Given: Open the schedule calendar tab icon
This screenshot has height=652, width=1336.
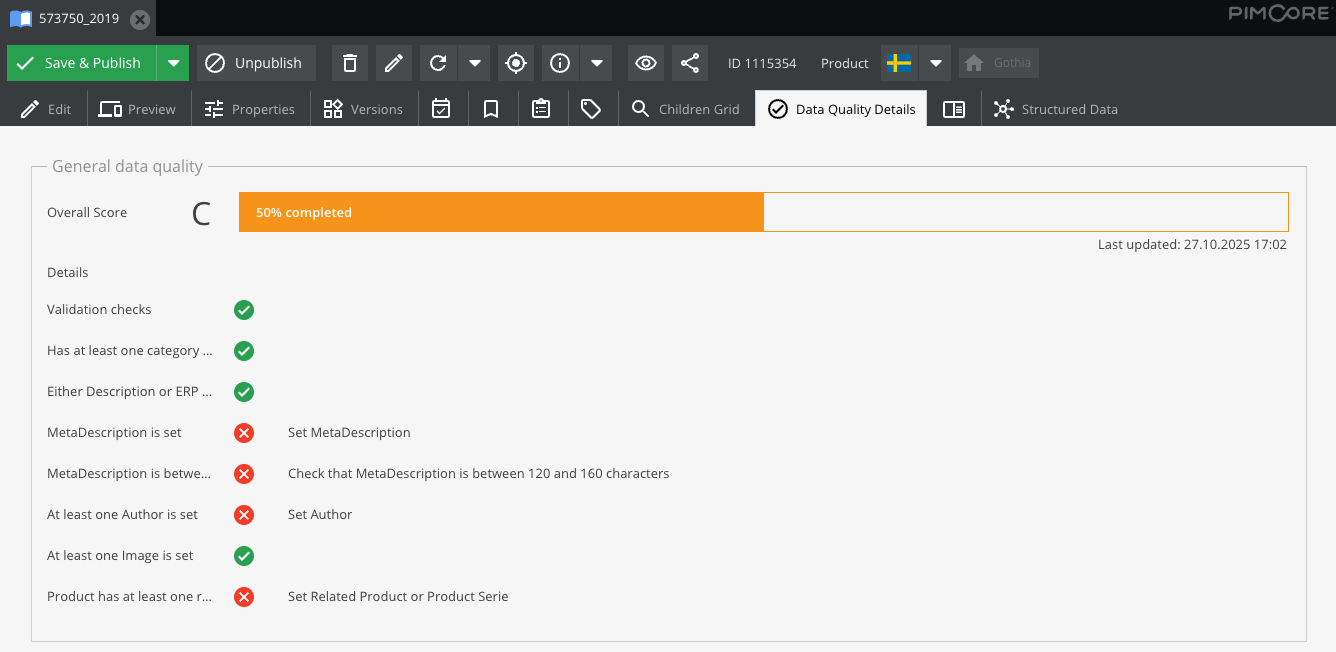Looking at the screenshot, I should tap(441, 109).
